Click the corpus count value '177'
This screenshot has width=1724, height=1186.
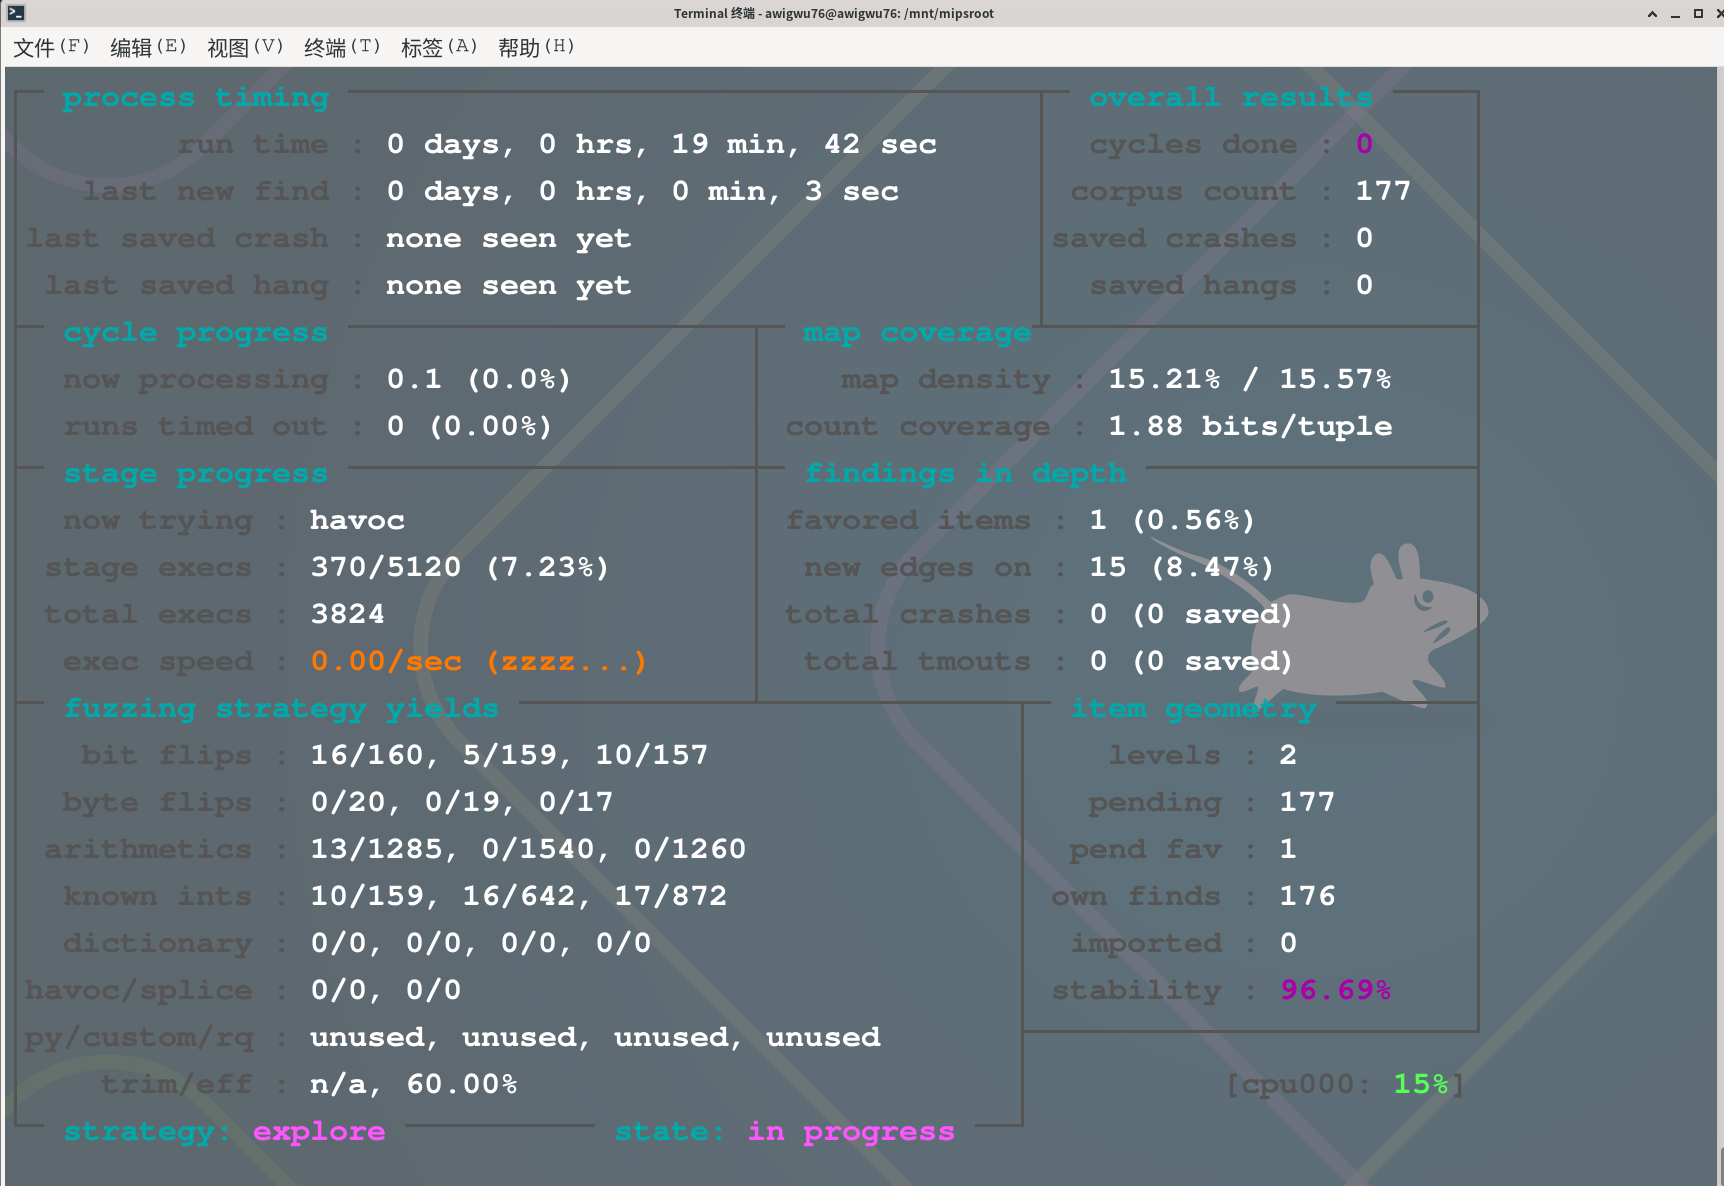(x=1383, y=191)
